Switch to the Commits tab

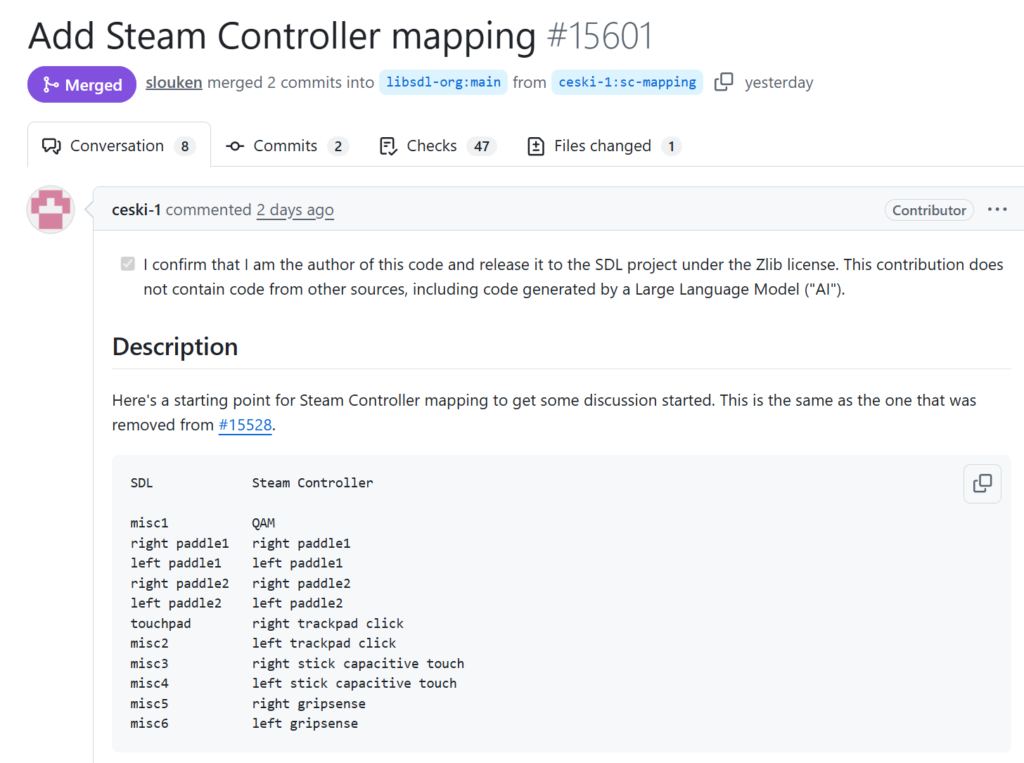286,146
